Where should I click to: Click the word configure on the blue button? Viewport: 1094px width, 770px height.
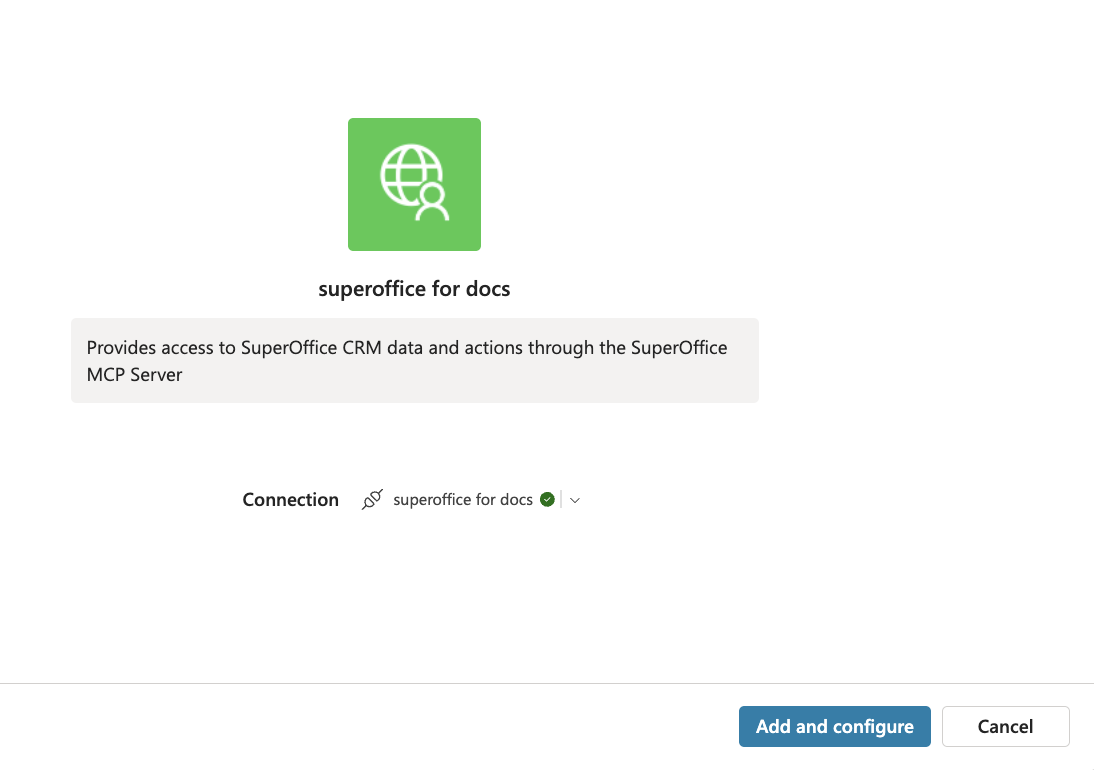pyautogui.click(x=874, y=727)
